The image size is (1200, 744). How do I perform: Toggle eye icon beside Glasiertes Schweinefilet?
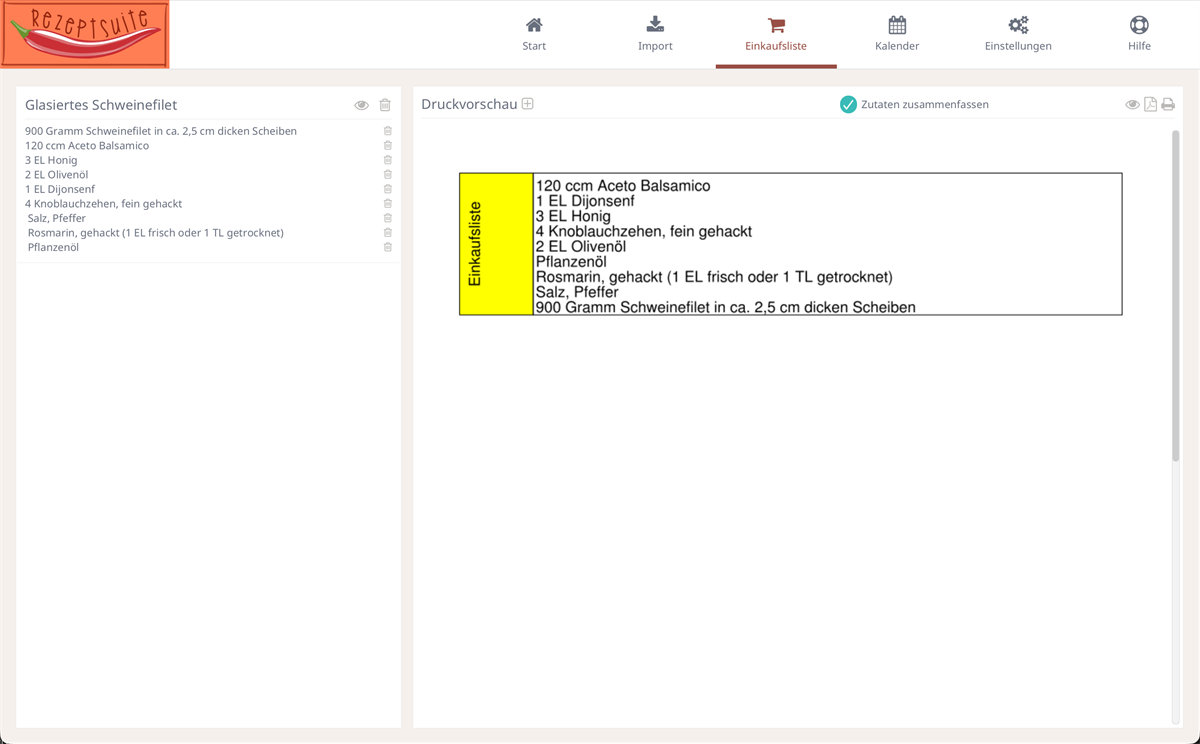click(361, 105)
